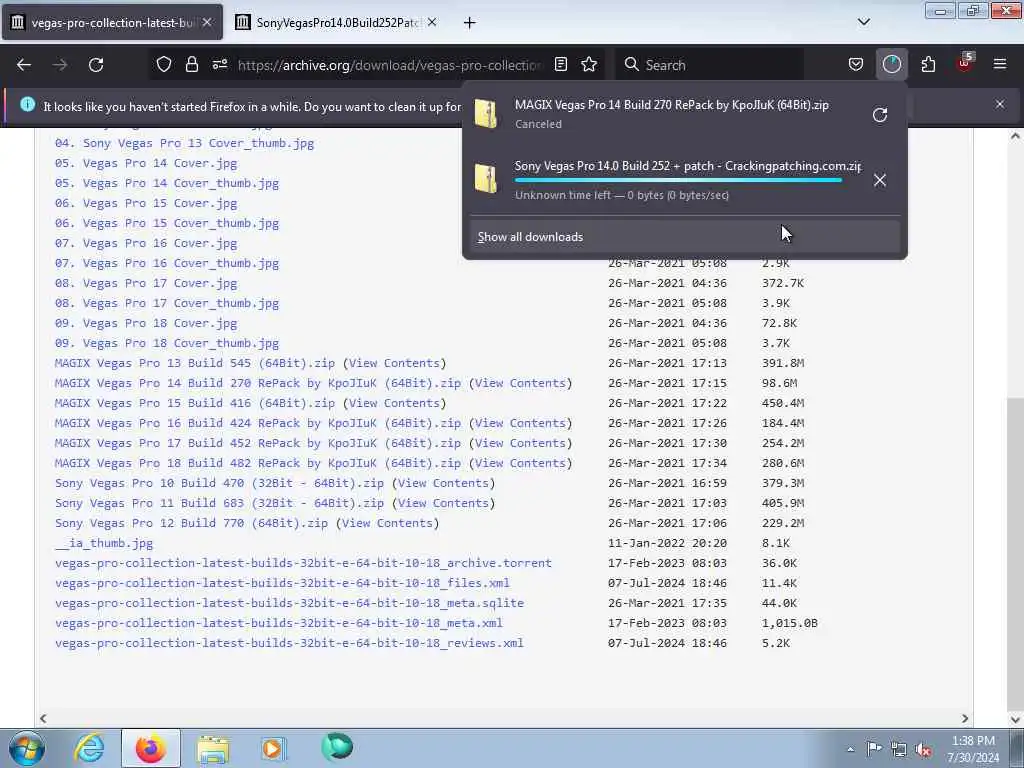This screenshot has width=1024, height=768.
Task: View Contents of Sony Vegas Pro 12 zip
Action: [387, 523]
